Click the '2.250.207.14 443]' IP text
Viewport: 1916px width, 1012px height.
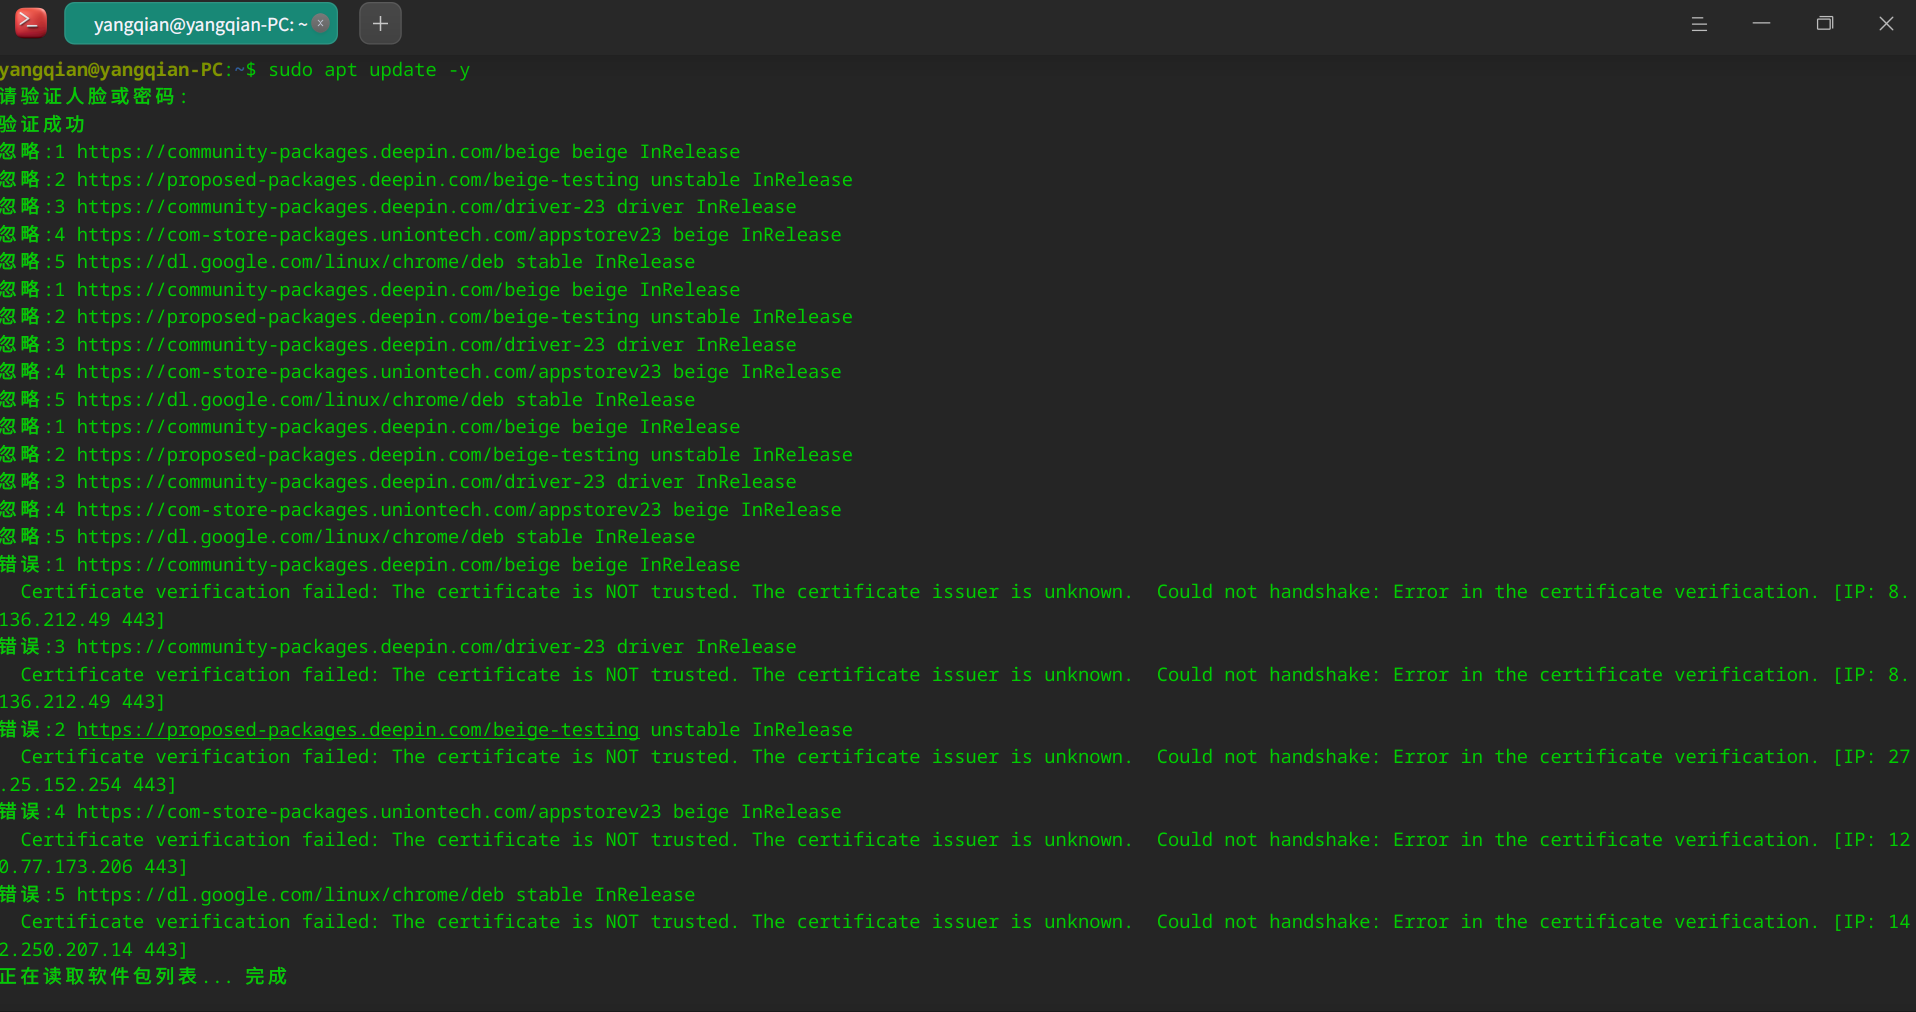(x=94, y=950)
